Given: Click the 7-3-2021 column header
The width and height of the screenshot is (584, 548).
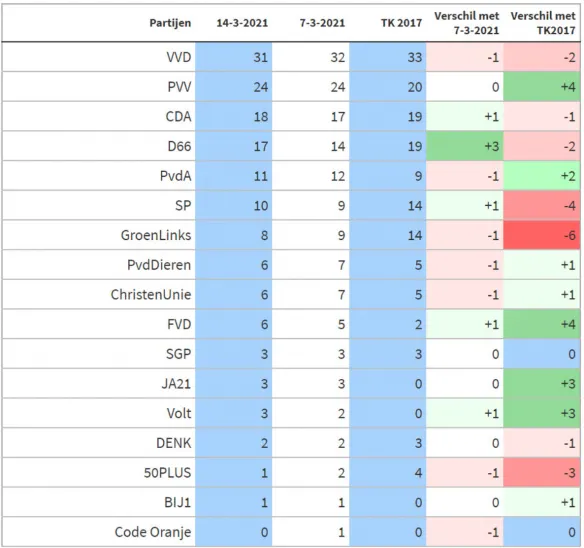Looking at the screenshot, I should point(322,23).
